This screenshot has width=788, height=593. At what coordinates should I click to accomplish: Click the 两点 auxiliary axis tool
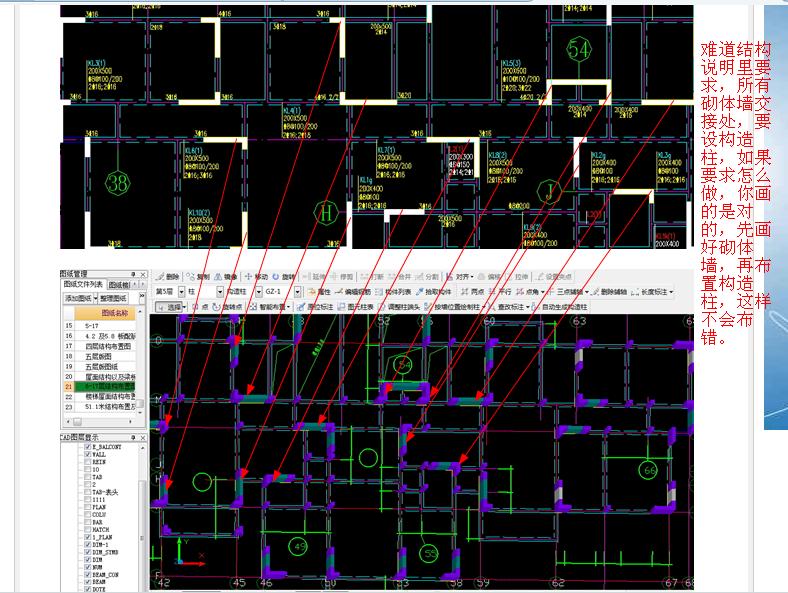(x=472, y=291)
